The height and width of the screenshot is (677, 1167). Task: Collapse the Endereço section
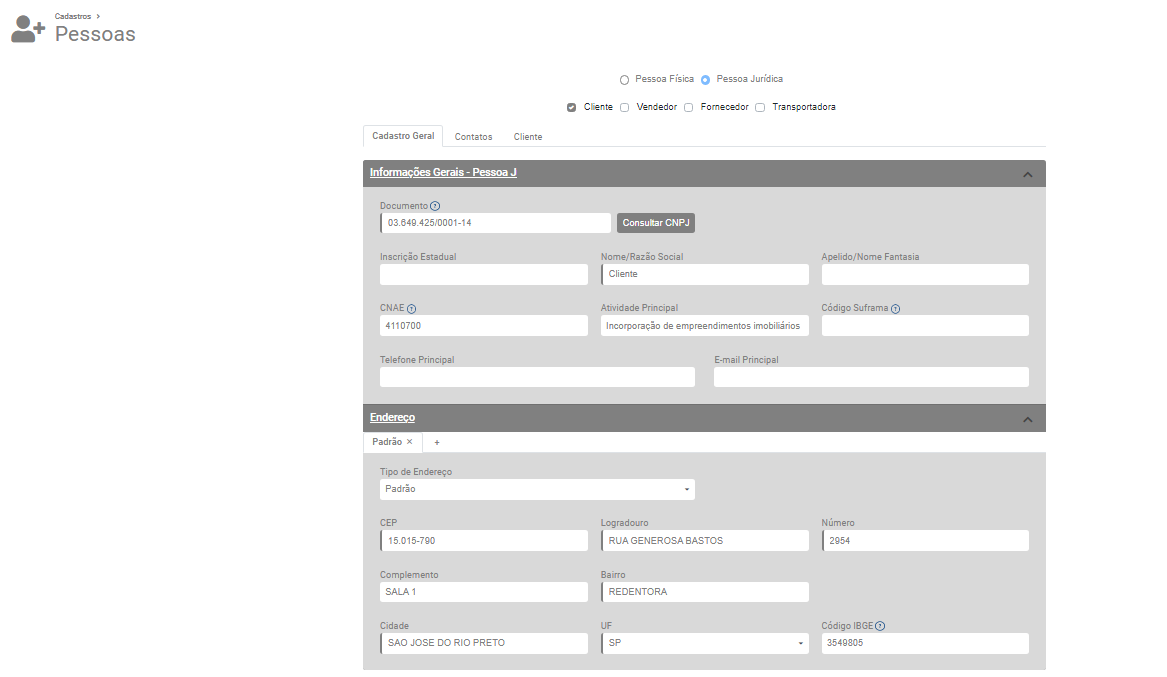(x=1027, y=419)
